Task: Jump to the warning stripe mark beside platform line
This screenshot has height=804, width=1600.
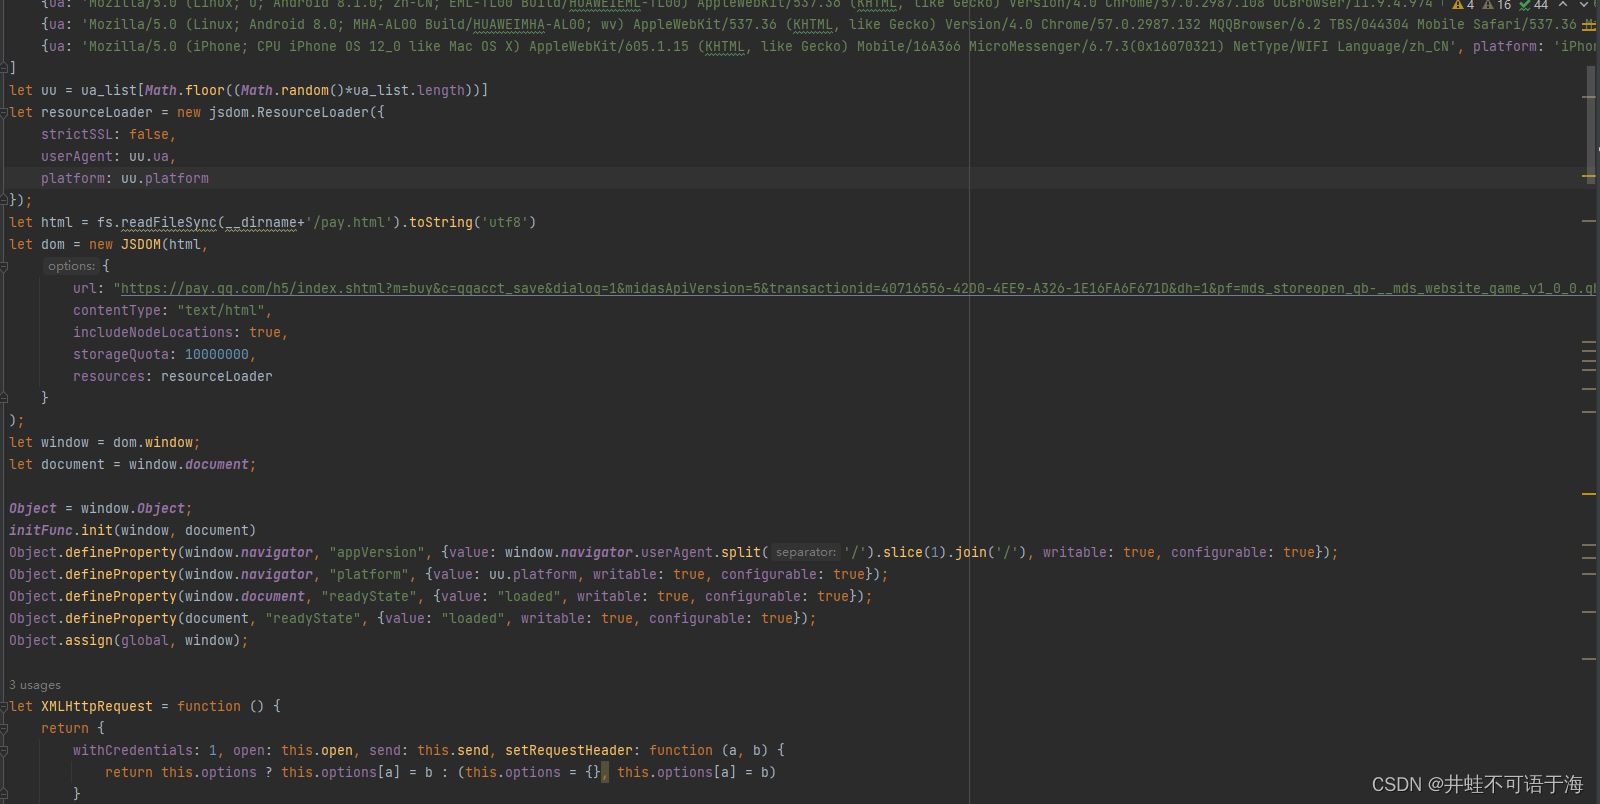Action: tap(1589, 178)
